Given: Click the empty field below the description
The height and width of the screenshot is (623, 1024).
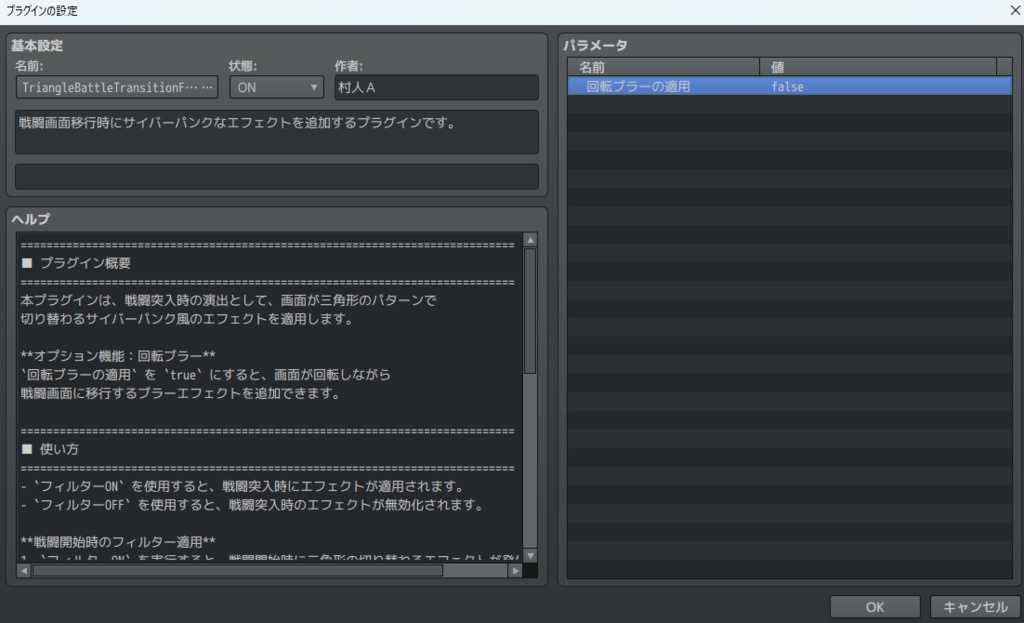Looking at the screenshot, I should coord(275,177).
